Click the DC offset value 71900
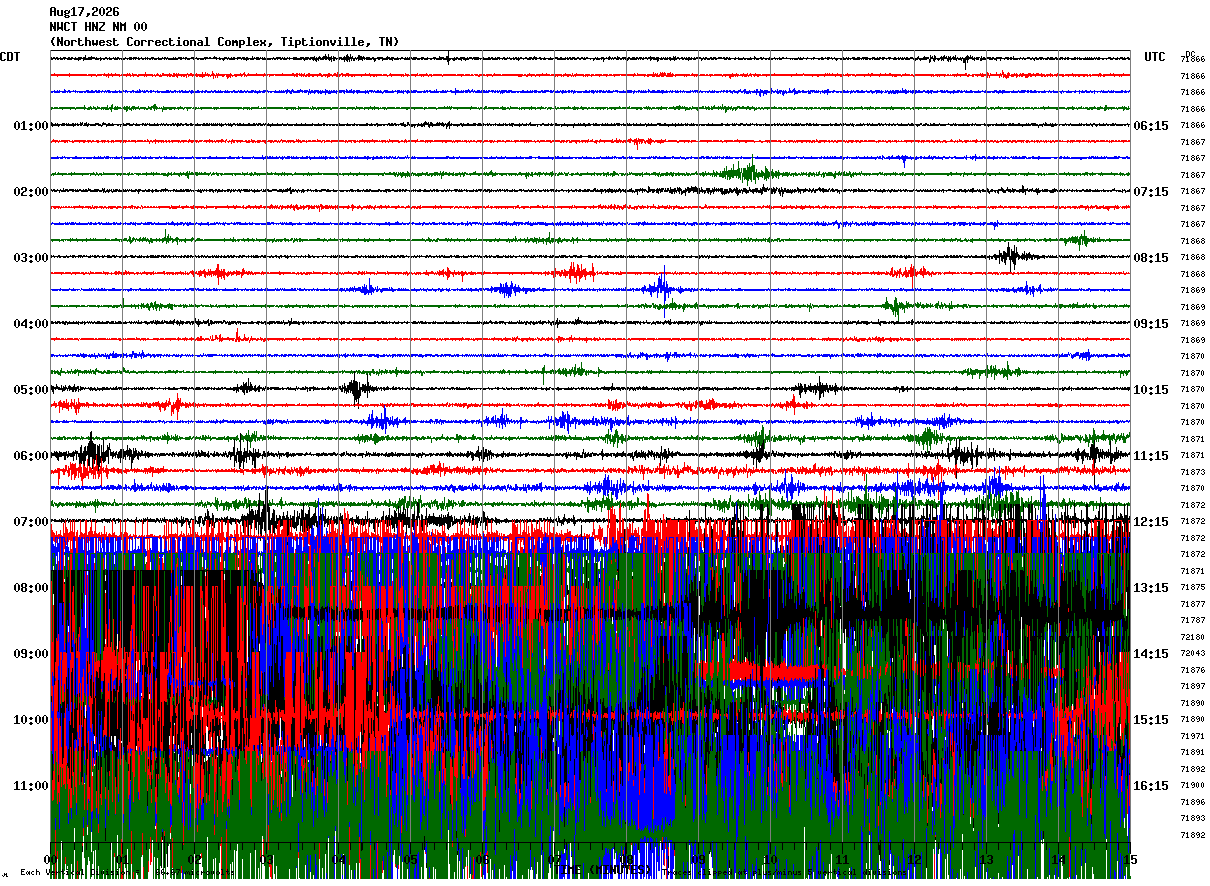The height and width of the screenshot is (886, 1210). 1192,786
